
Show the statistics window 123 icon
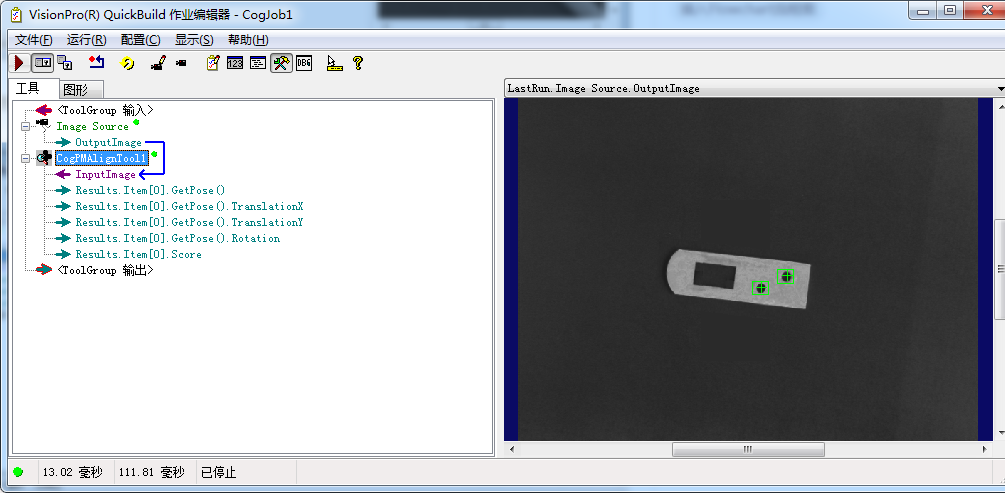235,63
